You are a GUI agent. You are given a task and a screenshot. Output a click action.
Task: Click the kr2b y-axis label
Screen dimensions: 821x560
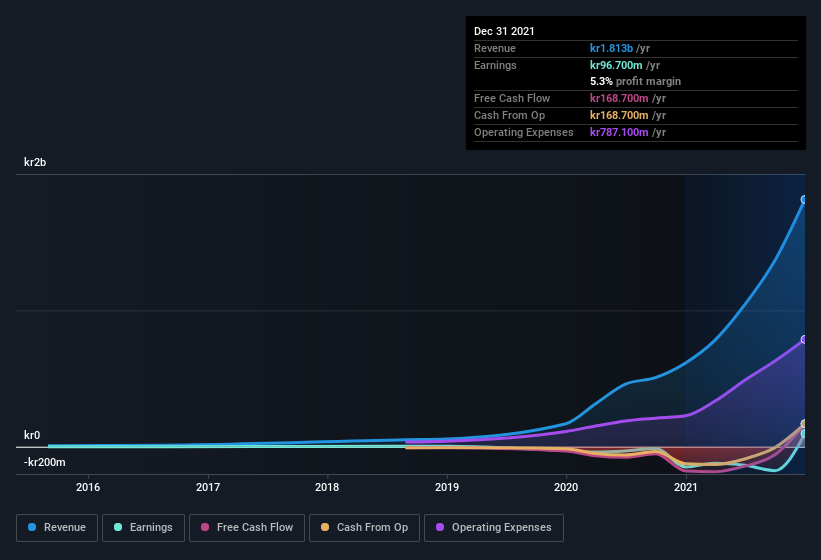pos(35,162)
